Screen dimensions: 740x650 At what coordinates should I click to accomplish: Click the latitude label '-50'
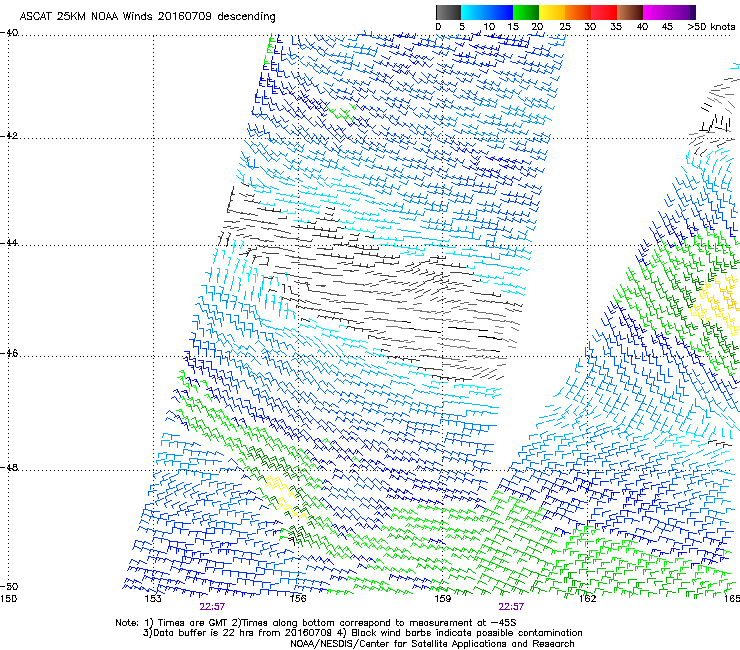9,586
